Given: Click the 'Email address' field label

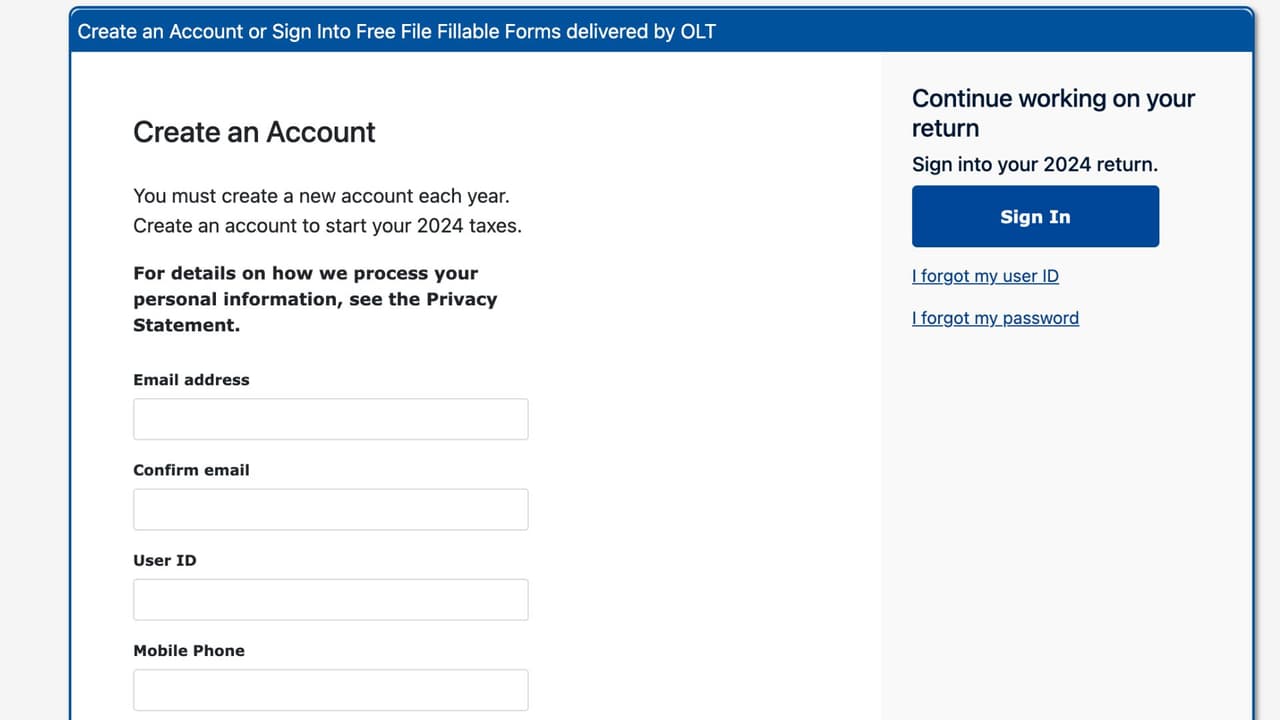Looking at the screenshot, I should click(x=191, y=380).
